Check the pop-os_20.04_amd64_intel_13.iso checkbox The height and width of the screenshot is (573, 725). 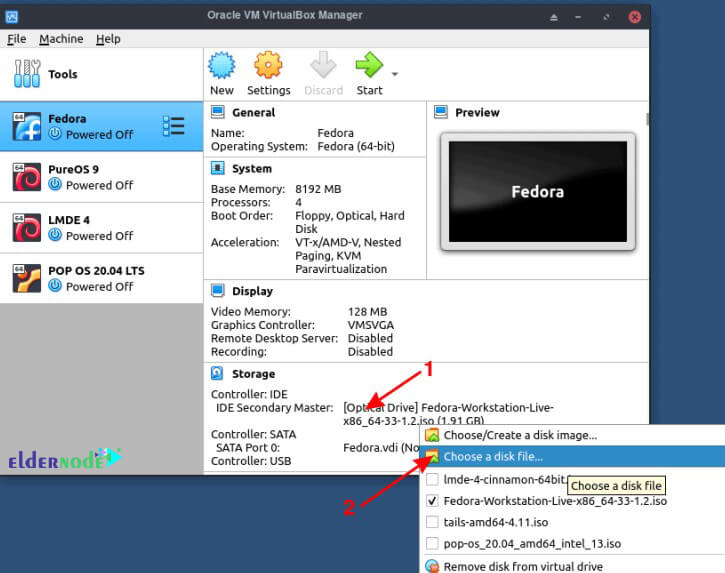point(432,543)
